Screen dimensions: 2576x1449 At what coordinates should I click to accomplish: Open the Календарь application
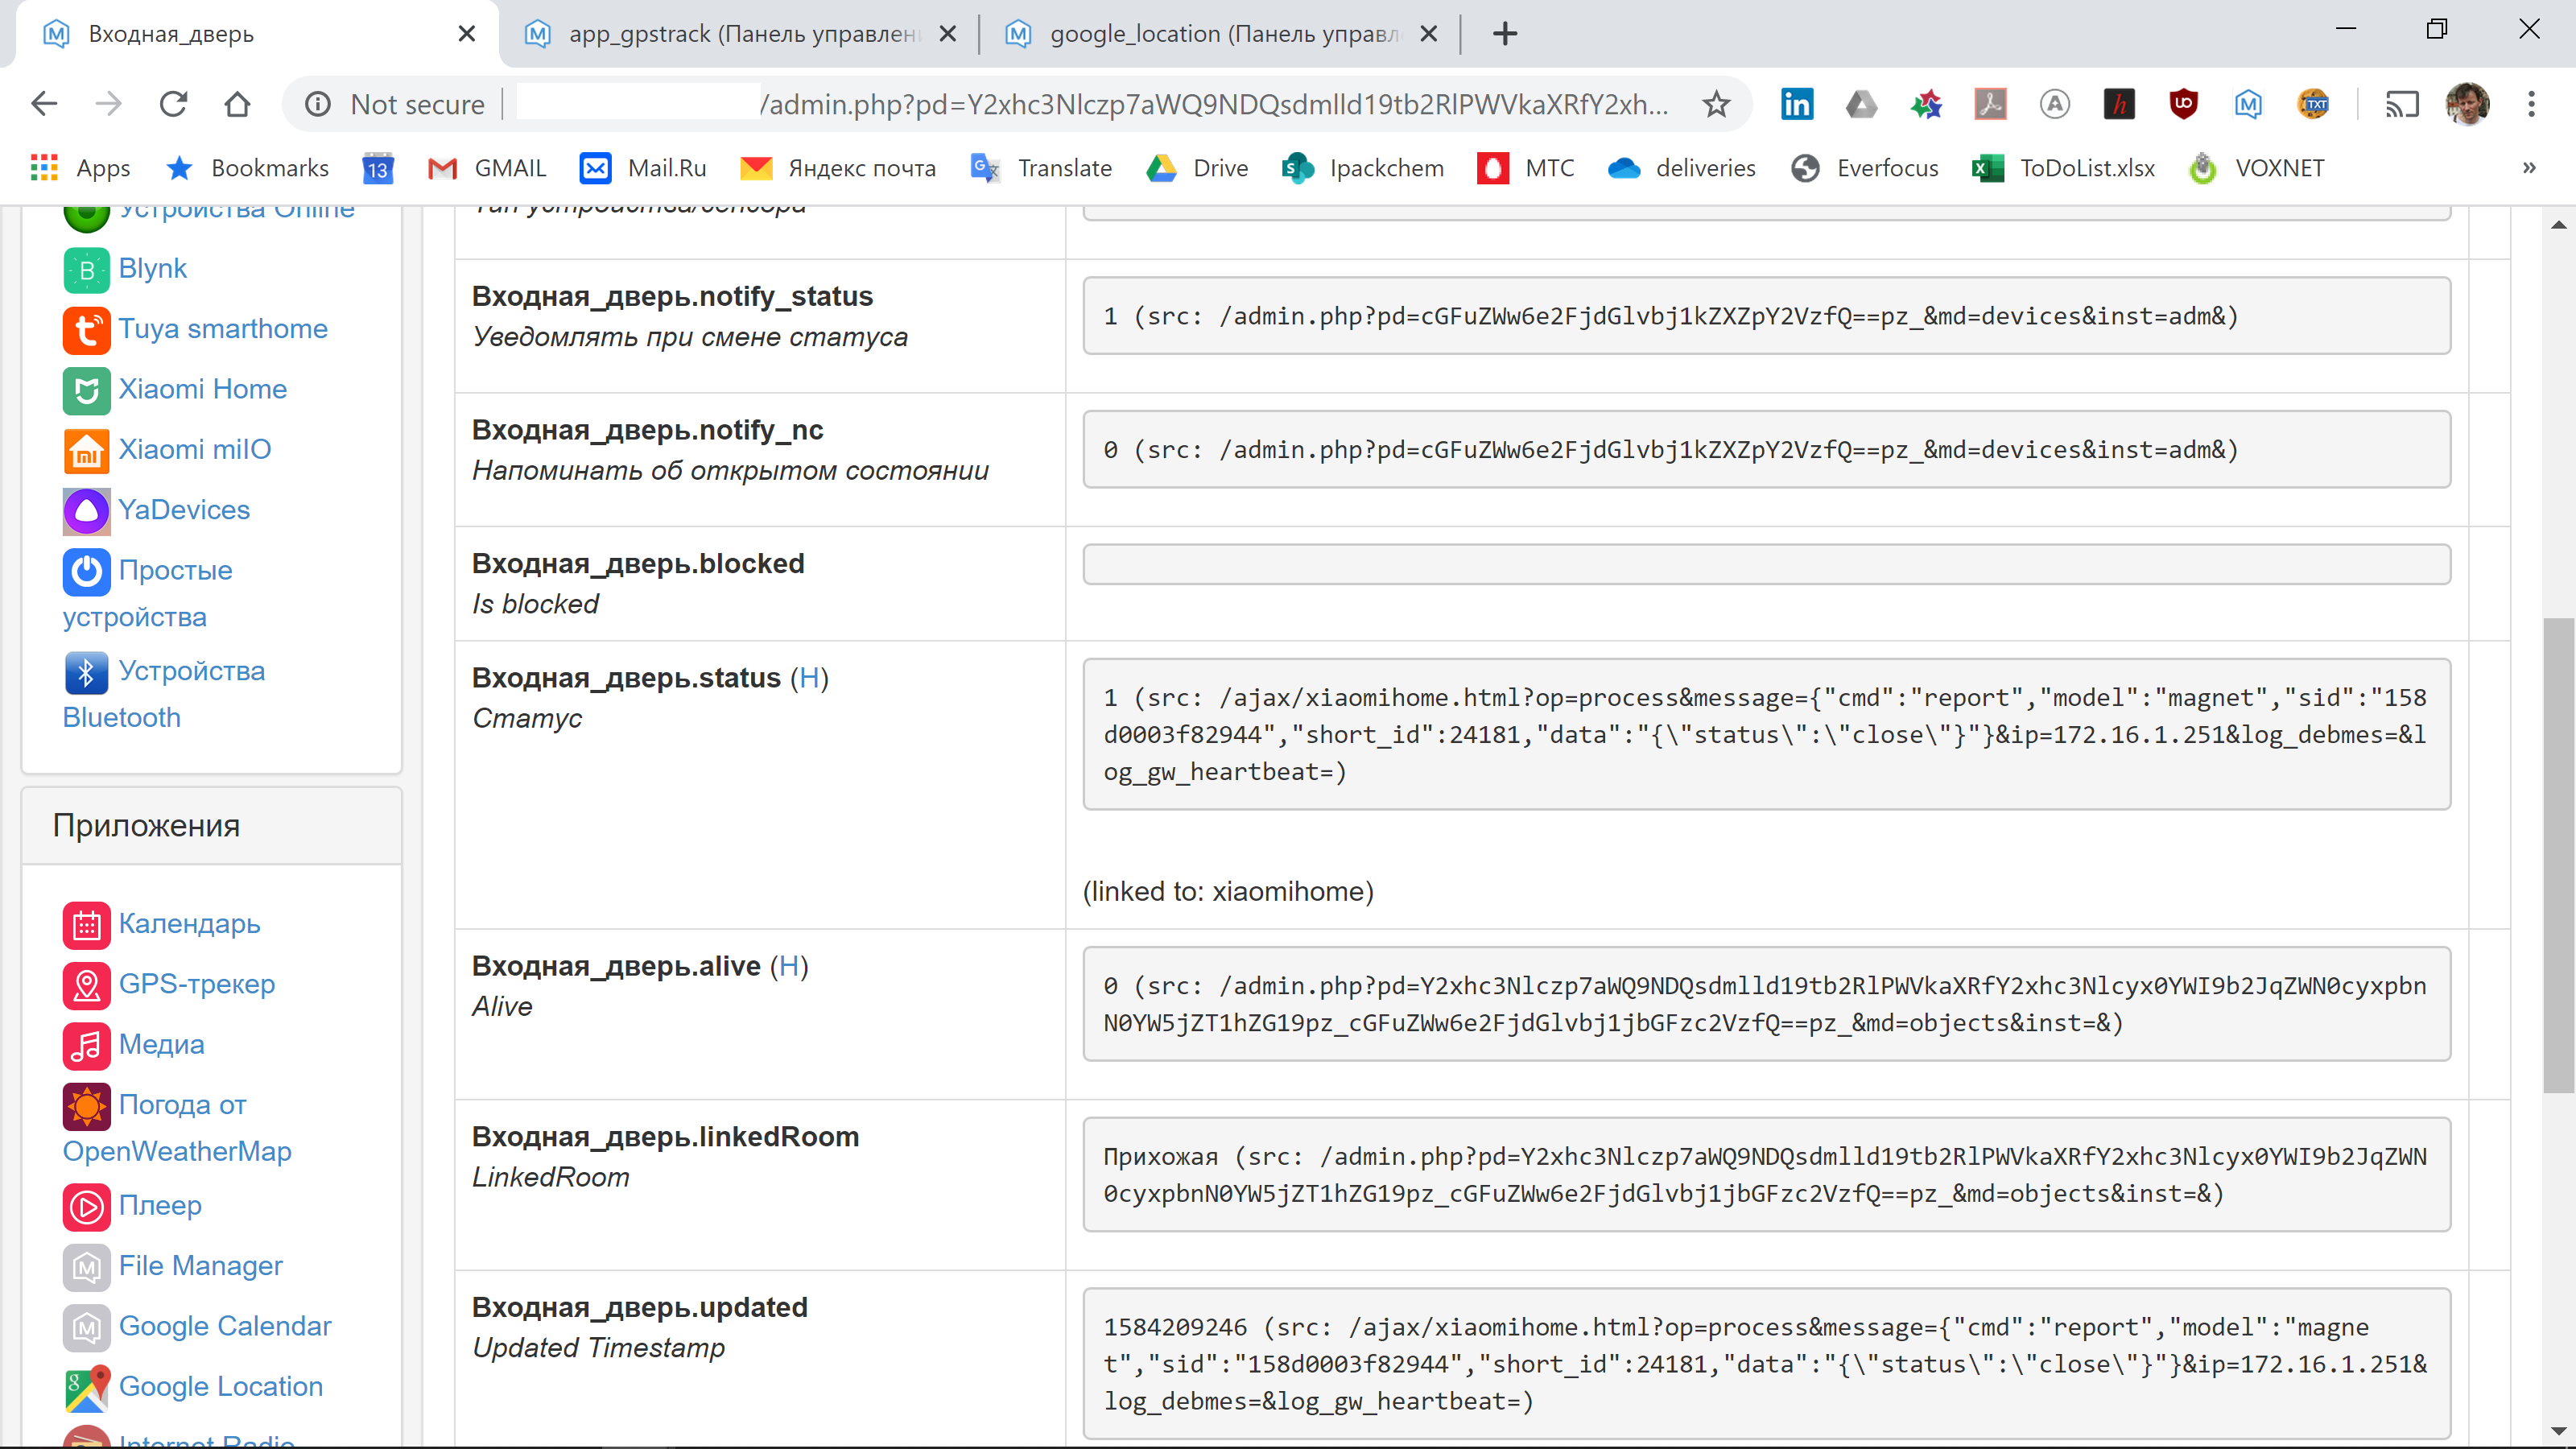tap(189, 925)
